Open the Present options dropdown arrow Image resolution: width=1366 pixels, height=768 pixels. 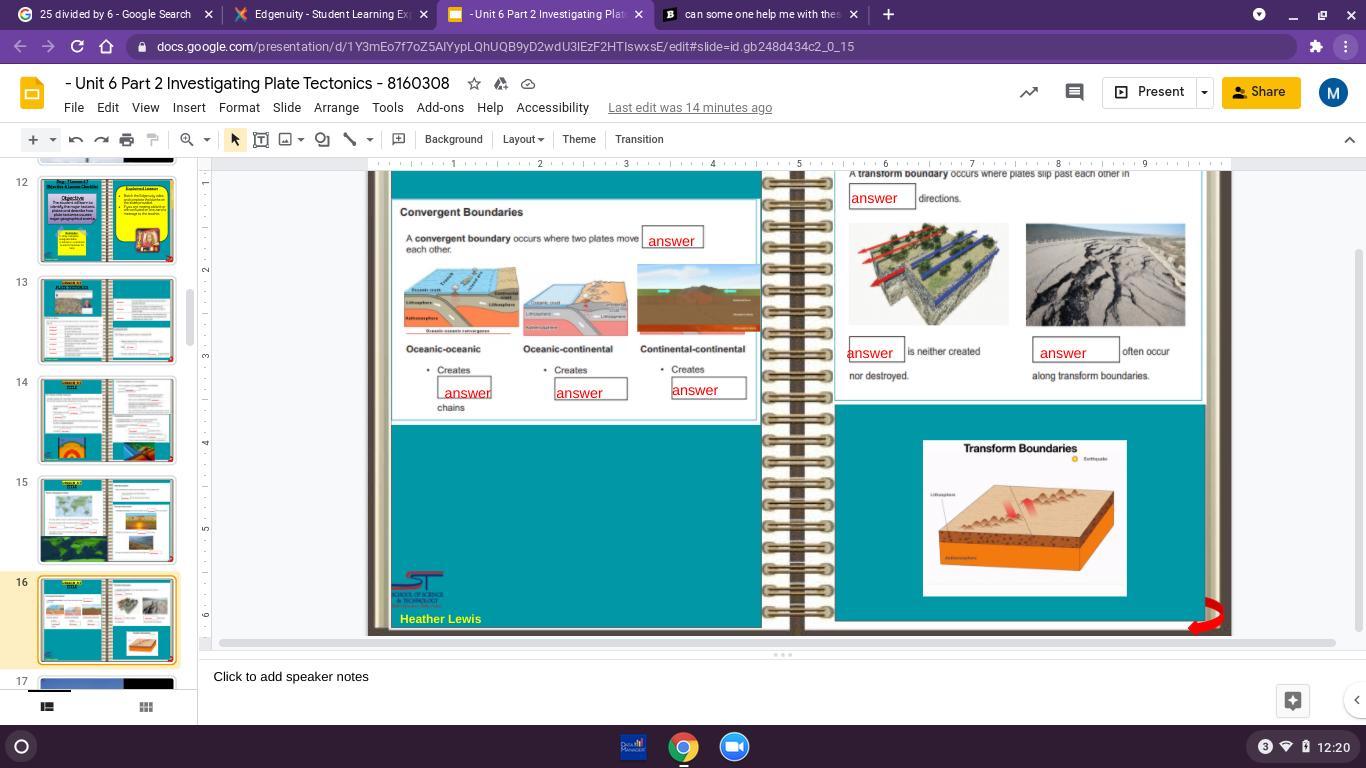click(x=1204, y=92)
